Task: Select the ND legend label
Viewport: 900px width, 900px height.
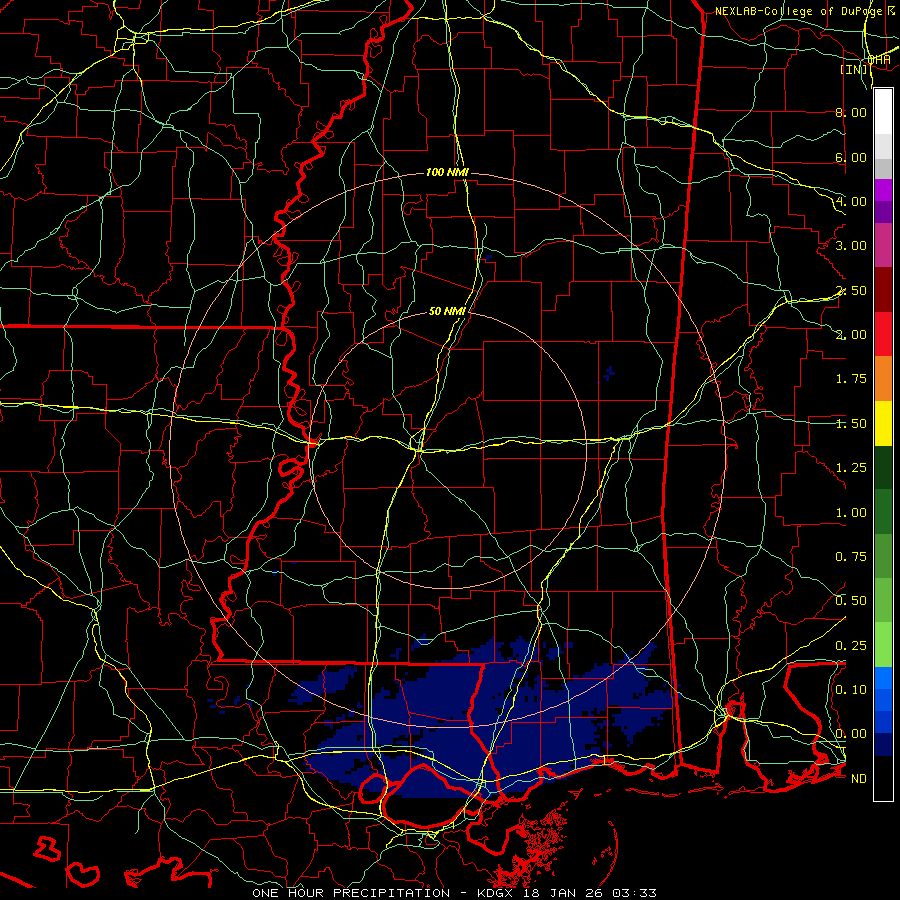Action: [859, 779]
